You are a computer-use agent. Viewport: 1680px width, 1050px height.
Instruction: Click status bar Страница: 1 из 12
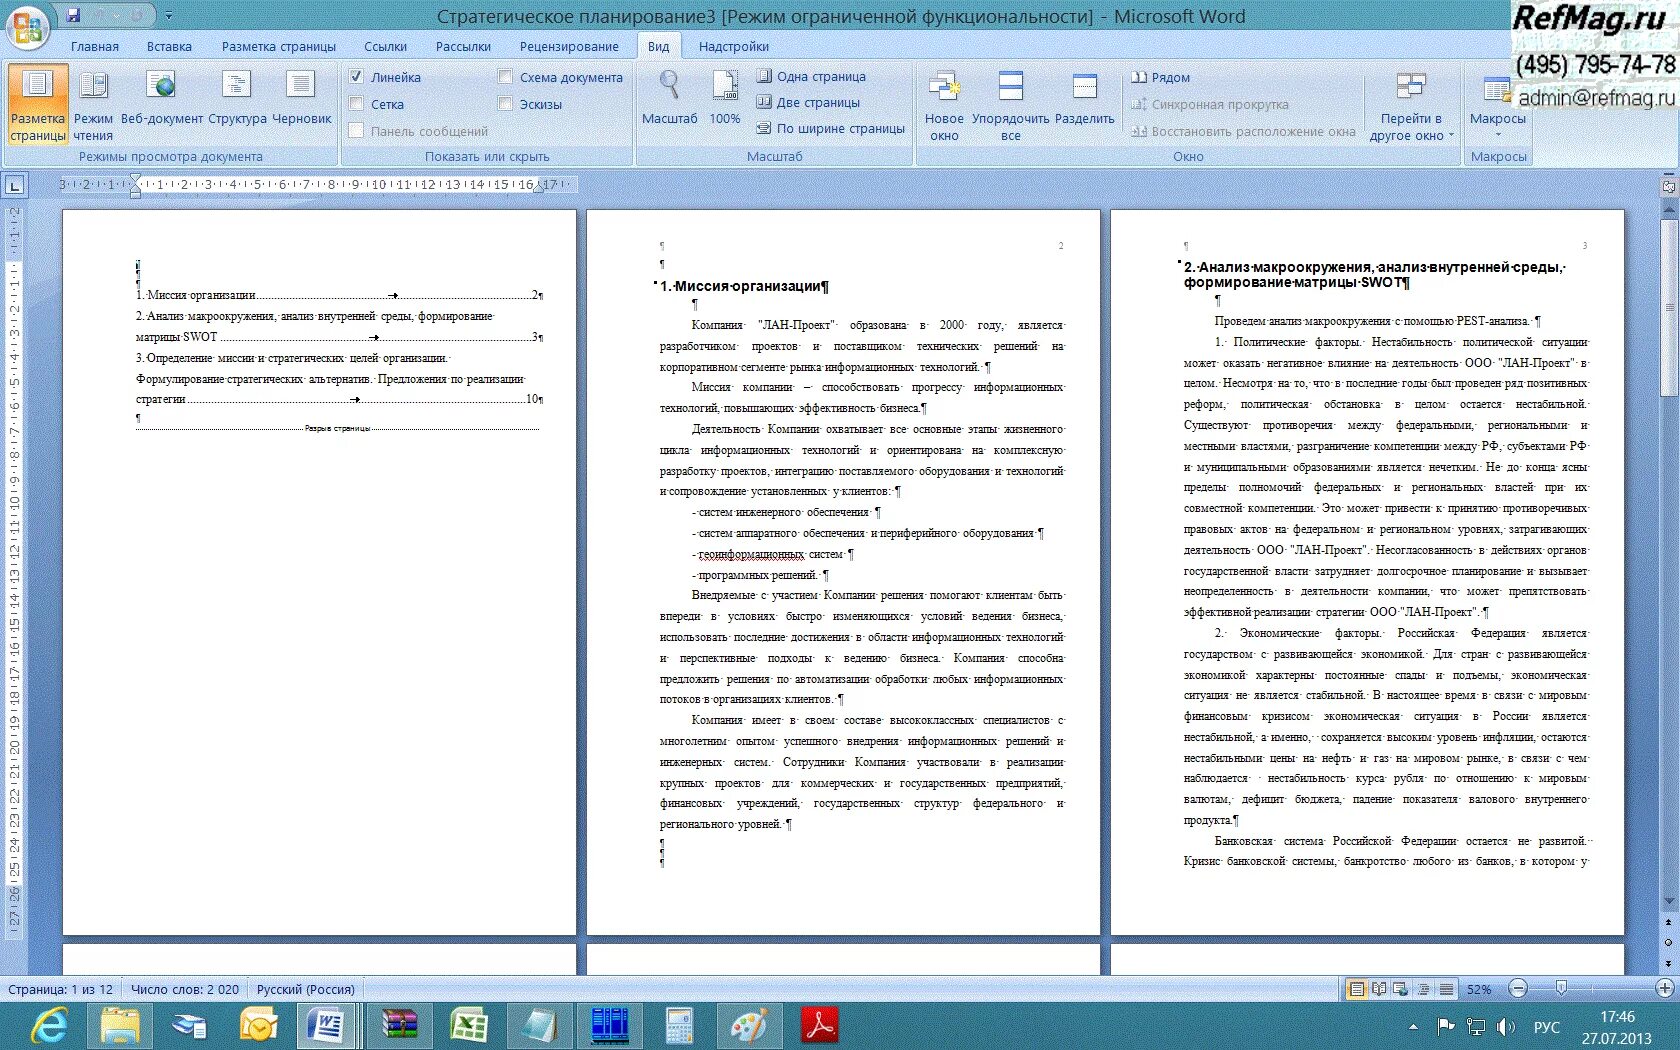click(61, 989)
